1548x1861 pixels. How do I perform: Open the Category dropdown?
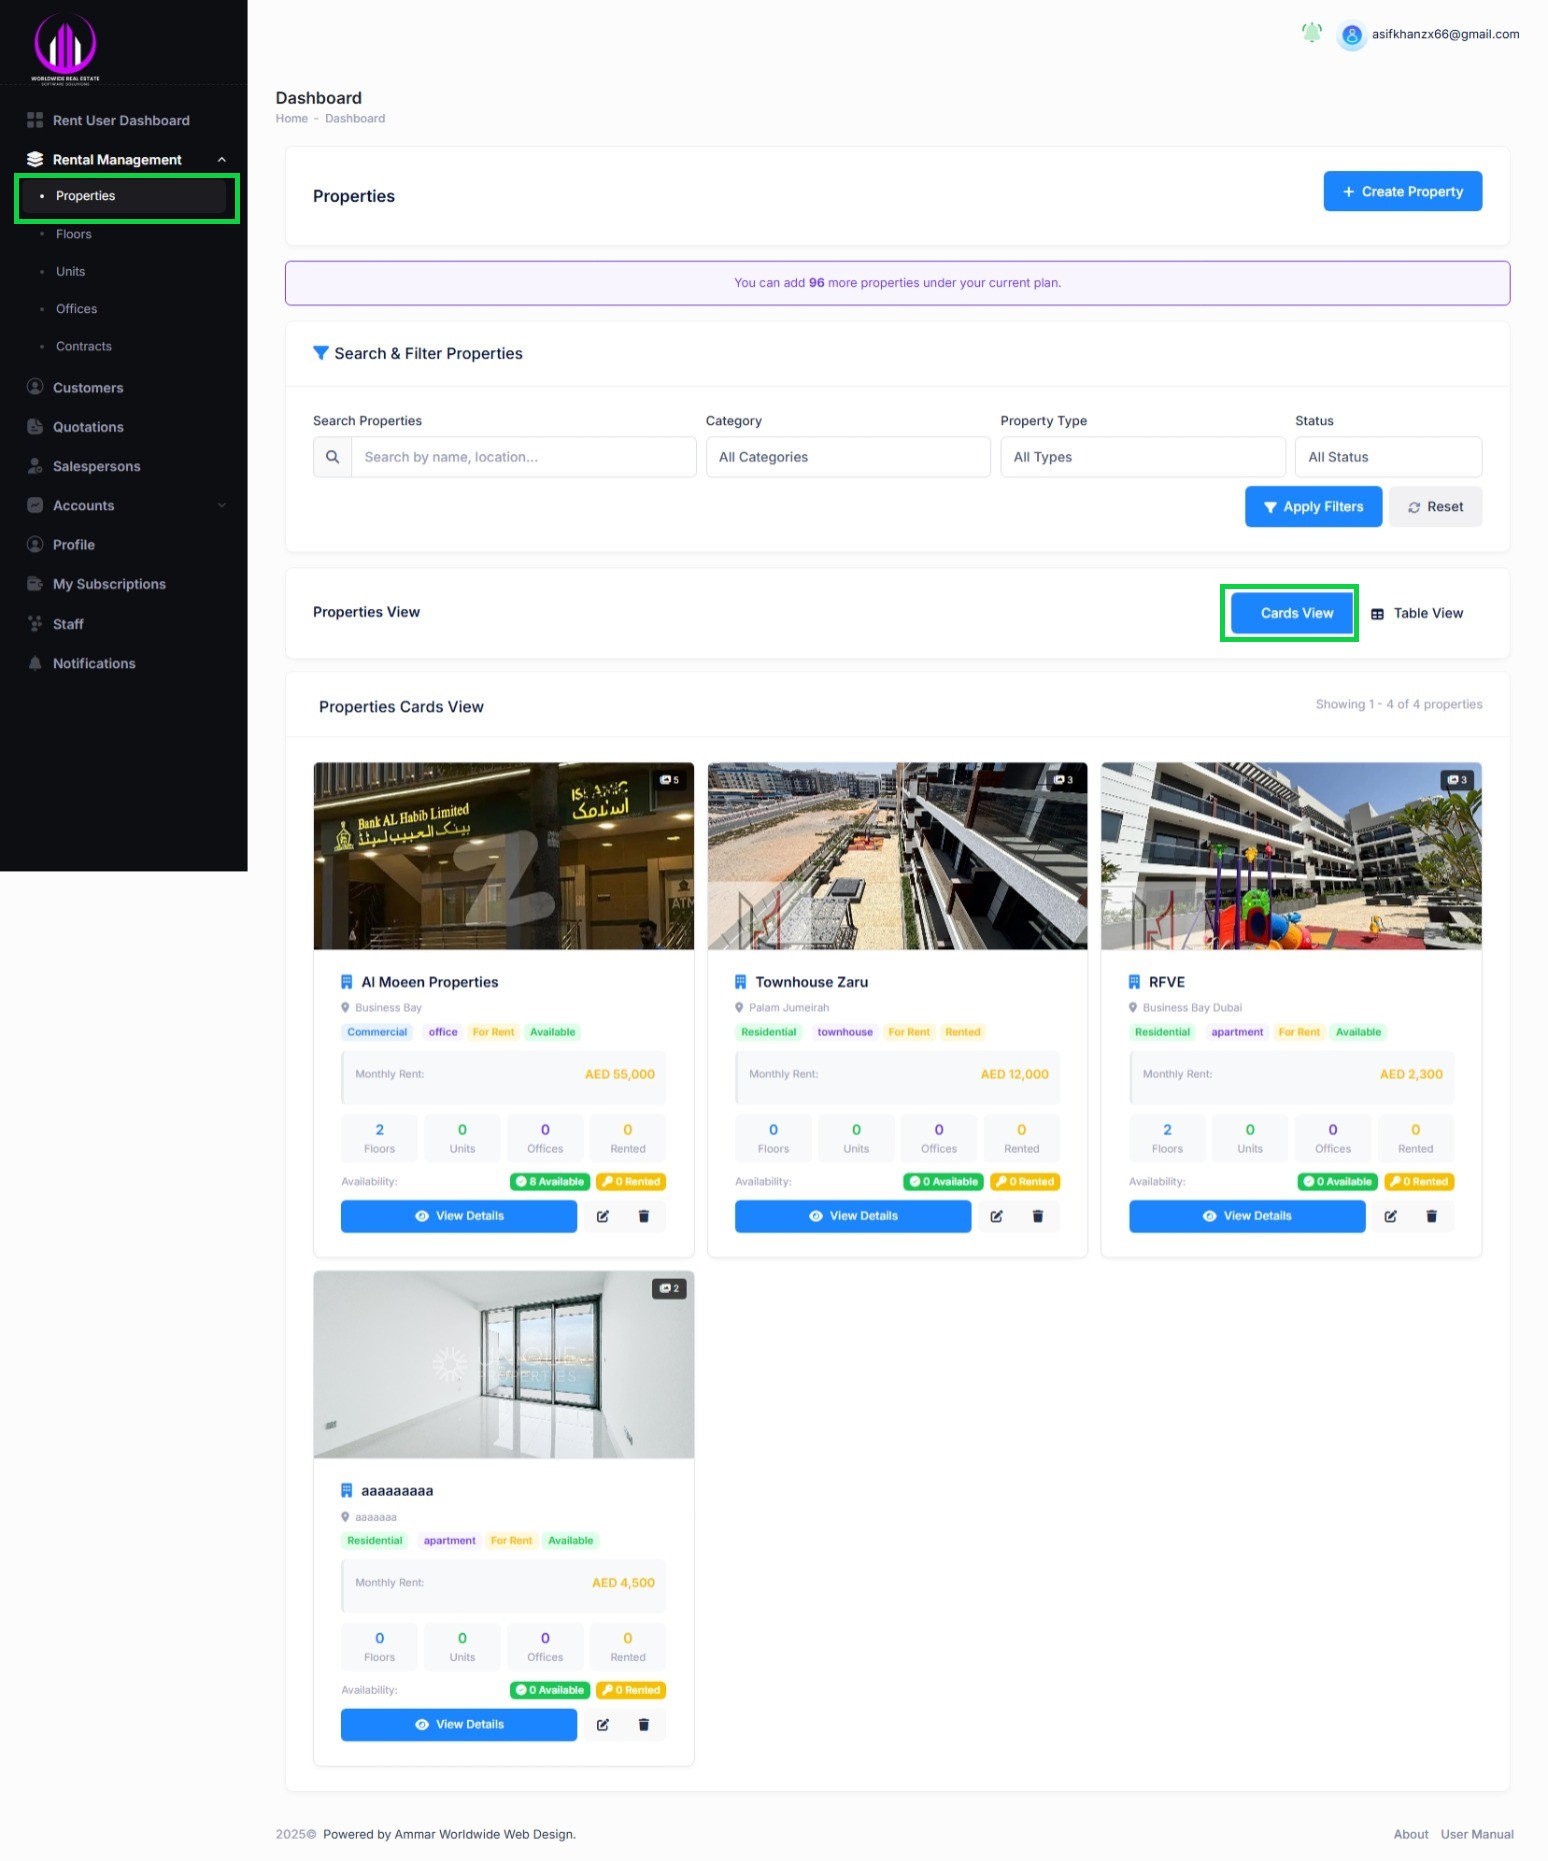(x=847, y=457)
